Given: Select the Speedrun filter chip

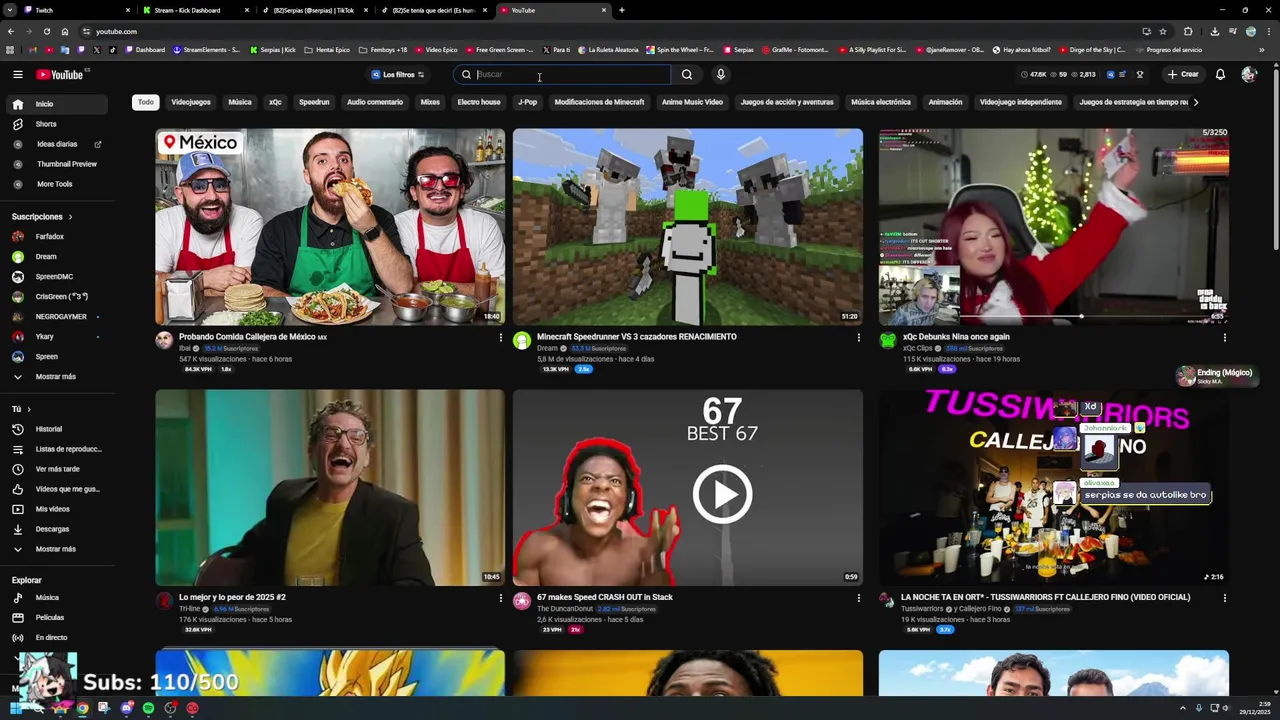Looking at the screenshot, I should tap(314, 102).
